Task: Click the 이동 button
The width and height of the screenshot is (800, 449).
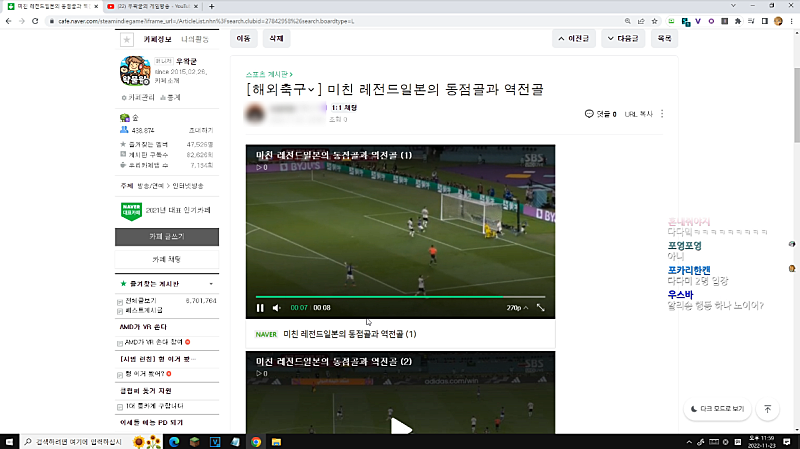Action: pos(243,38)
